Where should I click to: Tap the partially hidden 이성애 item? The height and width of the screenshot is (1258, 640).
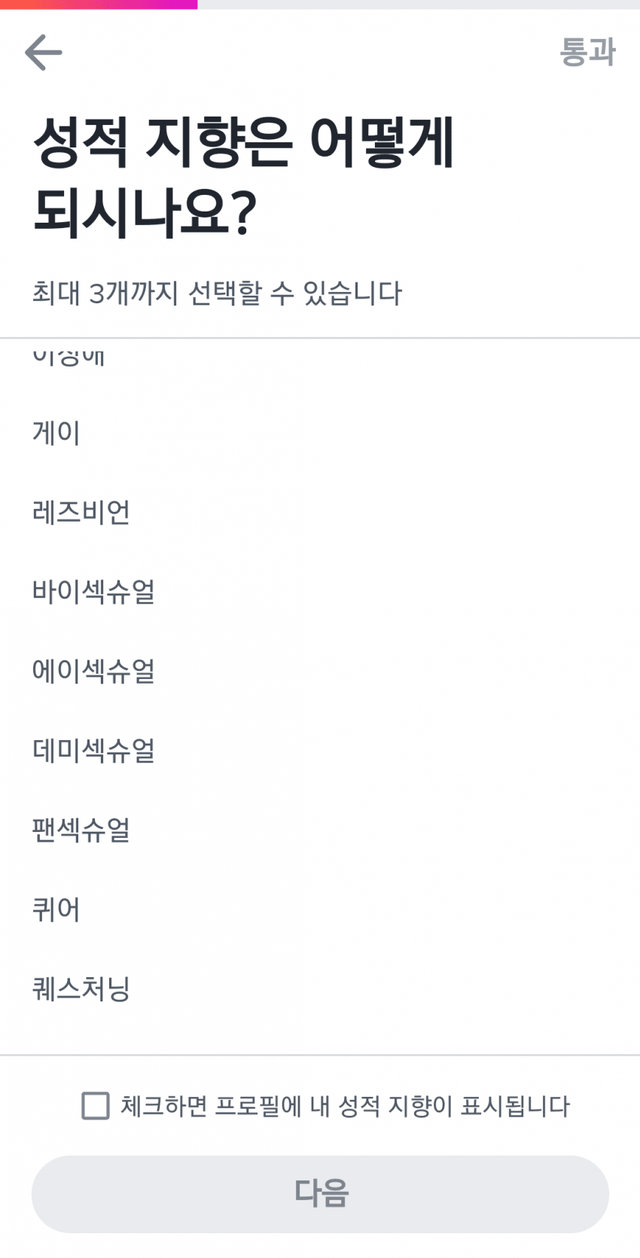click(x=68, y=357)
